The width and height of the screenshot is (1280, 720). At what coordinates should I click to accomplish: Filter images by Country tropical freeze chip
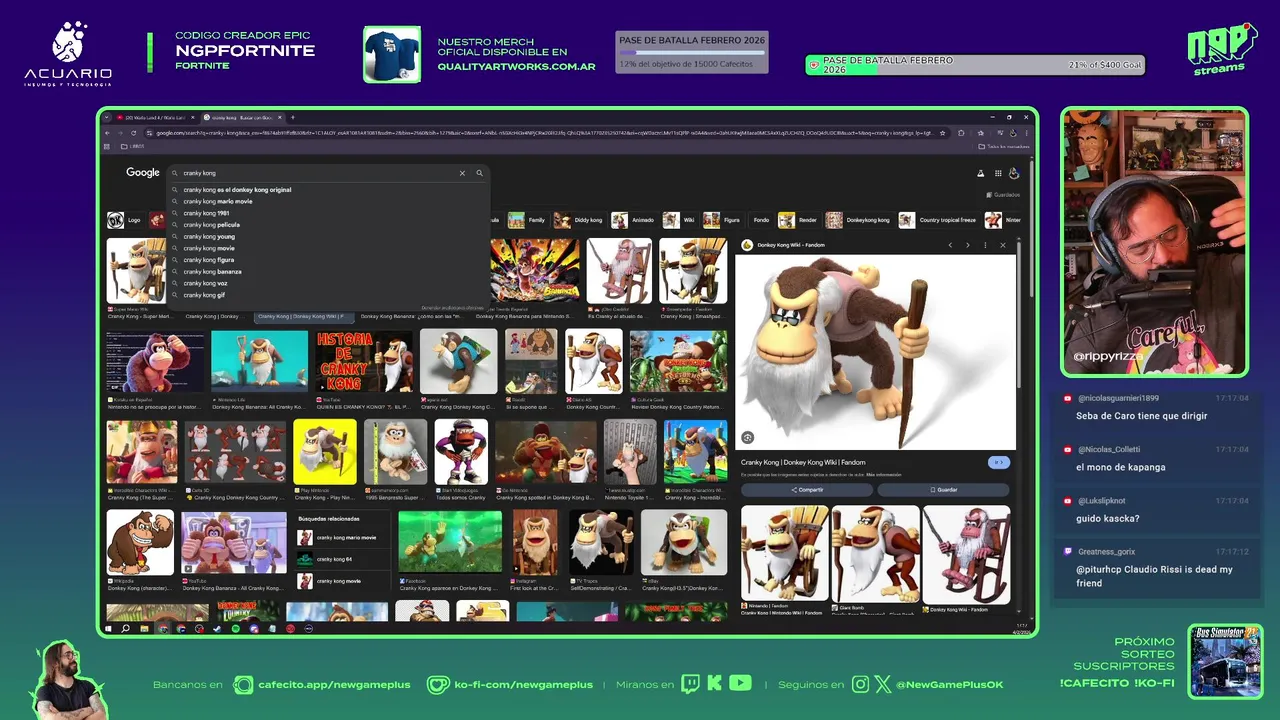[x=938, y=220]
